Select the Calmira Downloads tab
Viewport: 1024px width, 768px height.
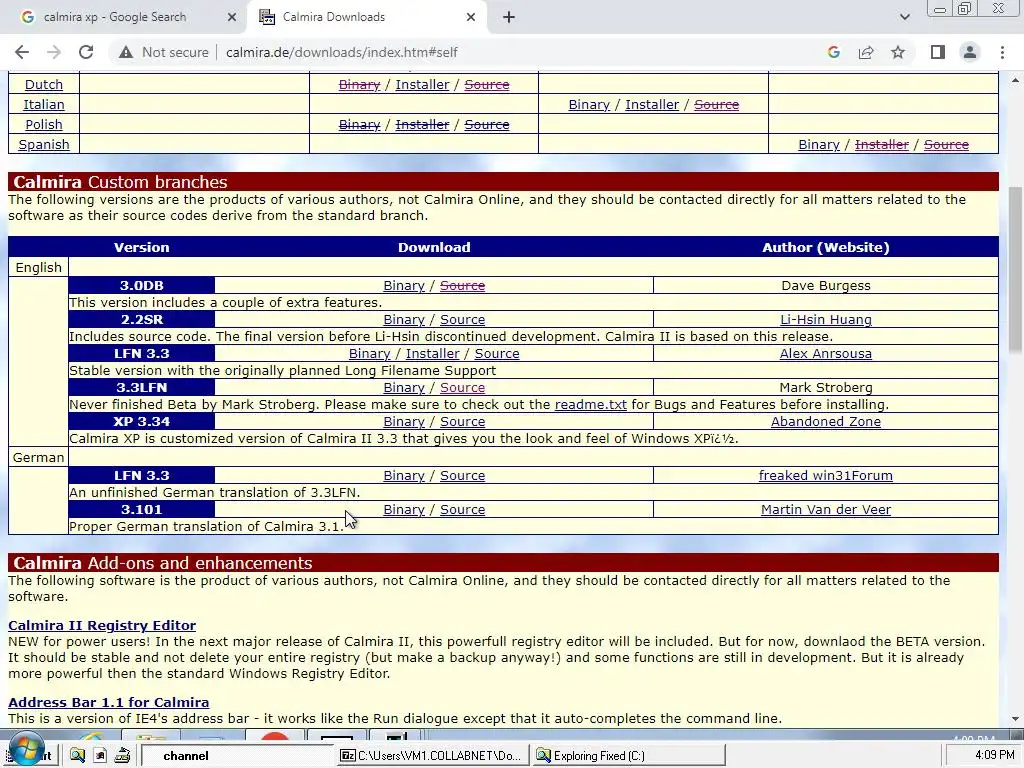366,18
